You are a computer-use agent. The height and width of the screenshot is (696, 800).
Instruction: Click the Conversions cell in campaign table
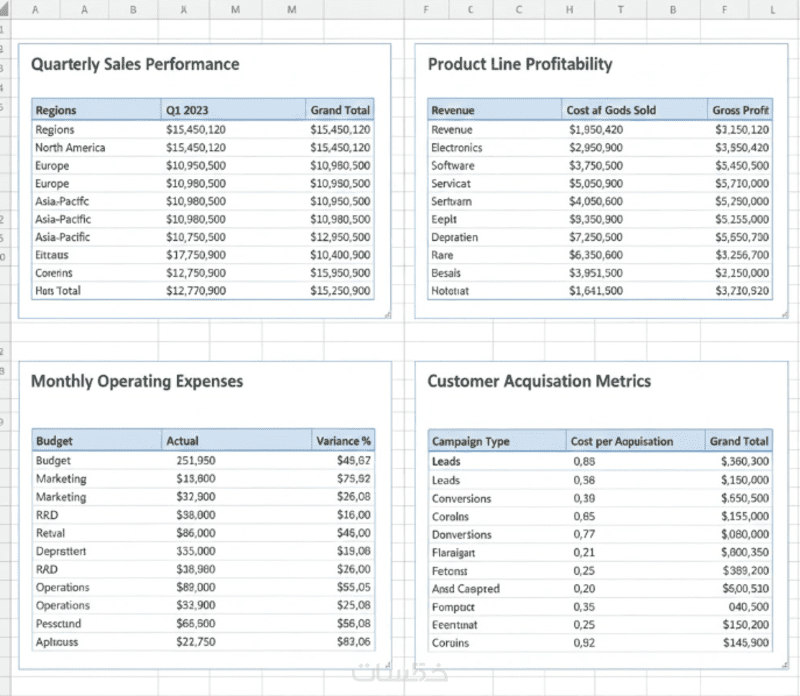click(461, 498)
